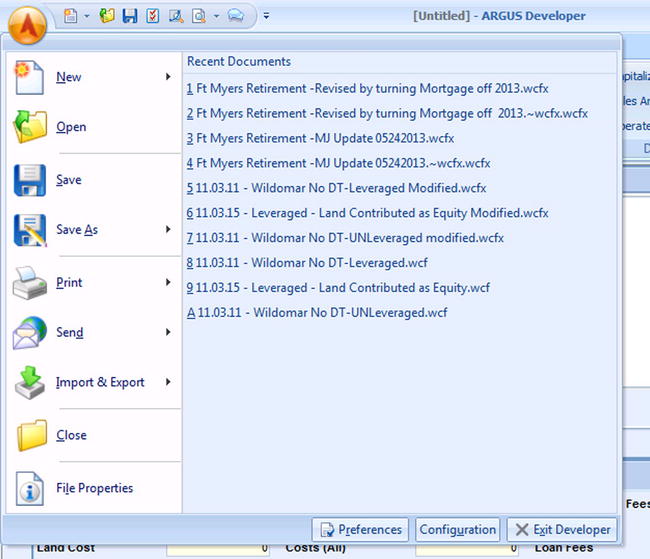Choose Open from the application menu

pyautogui.click(x=71, y=127)
